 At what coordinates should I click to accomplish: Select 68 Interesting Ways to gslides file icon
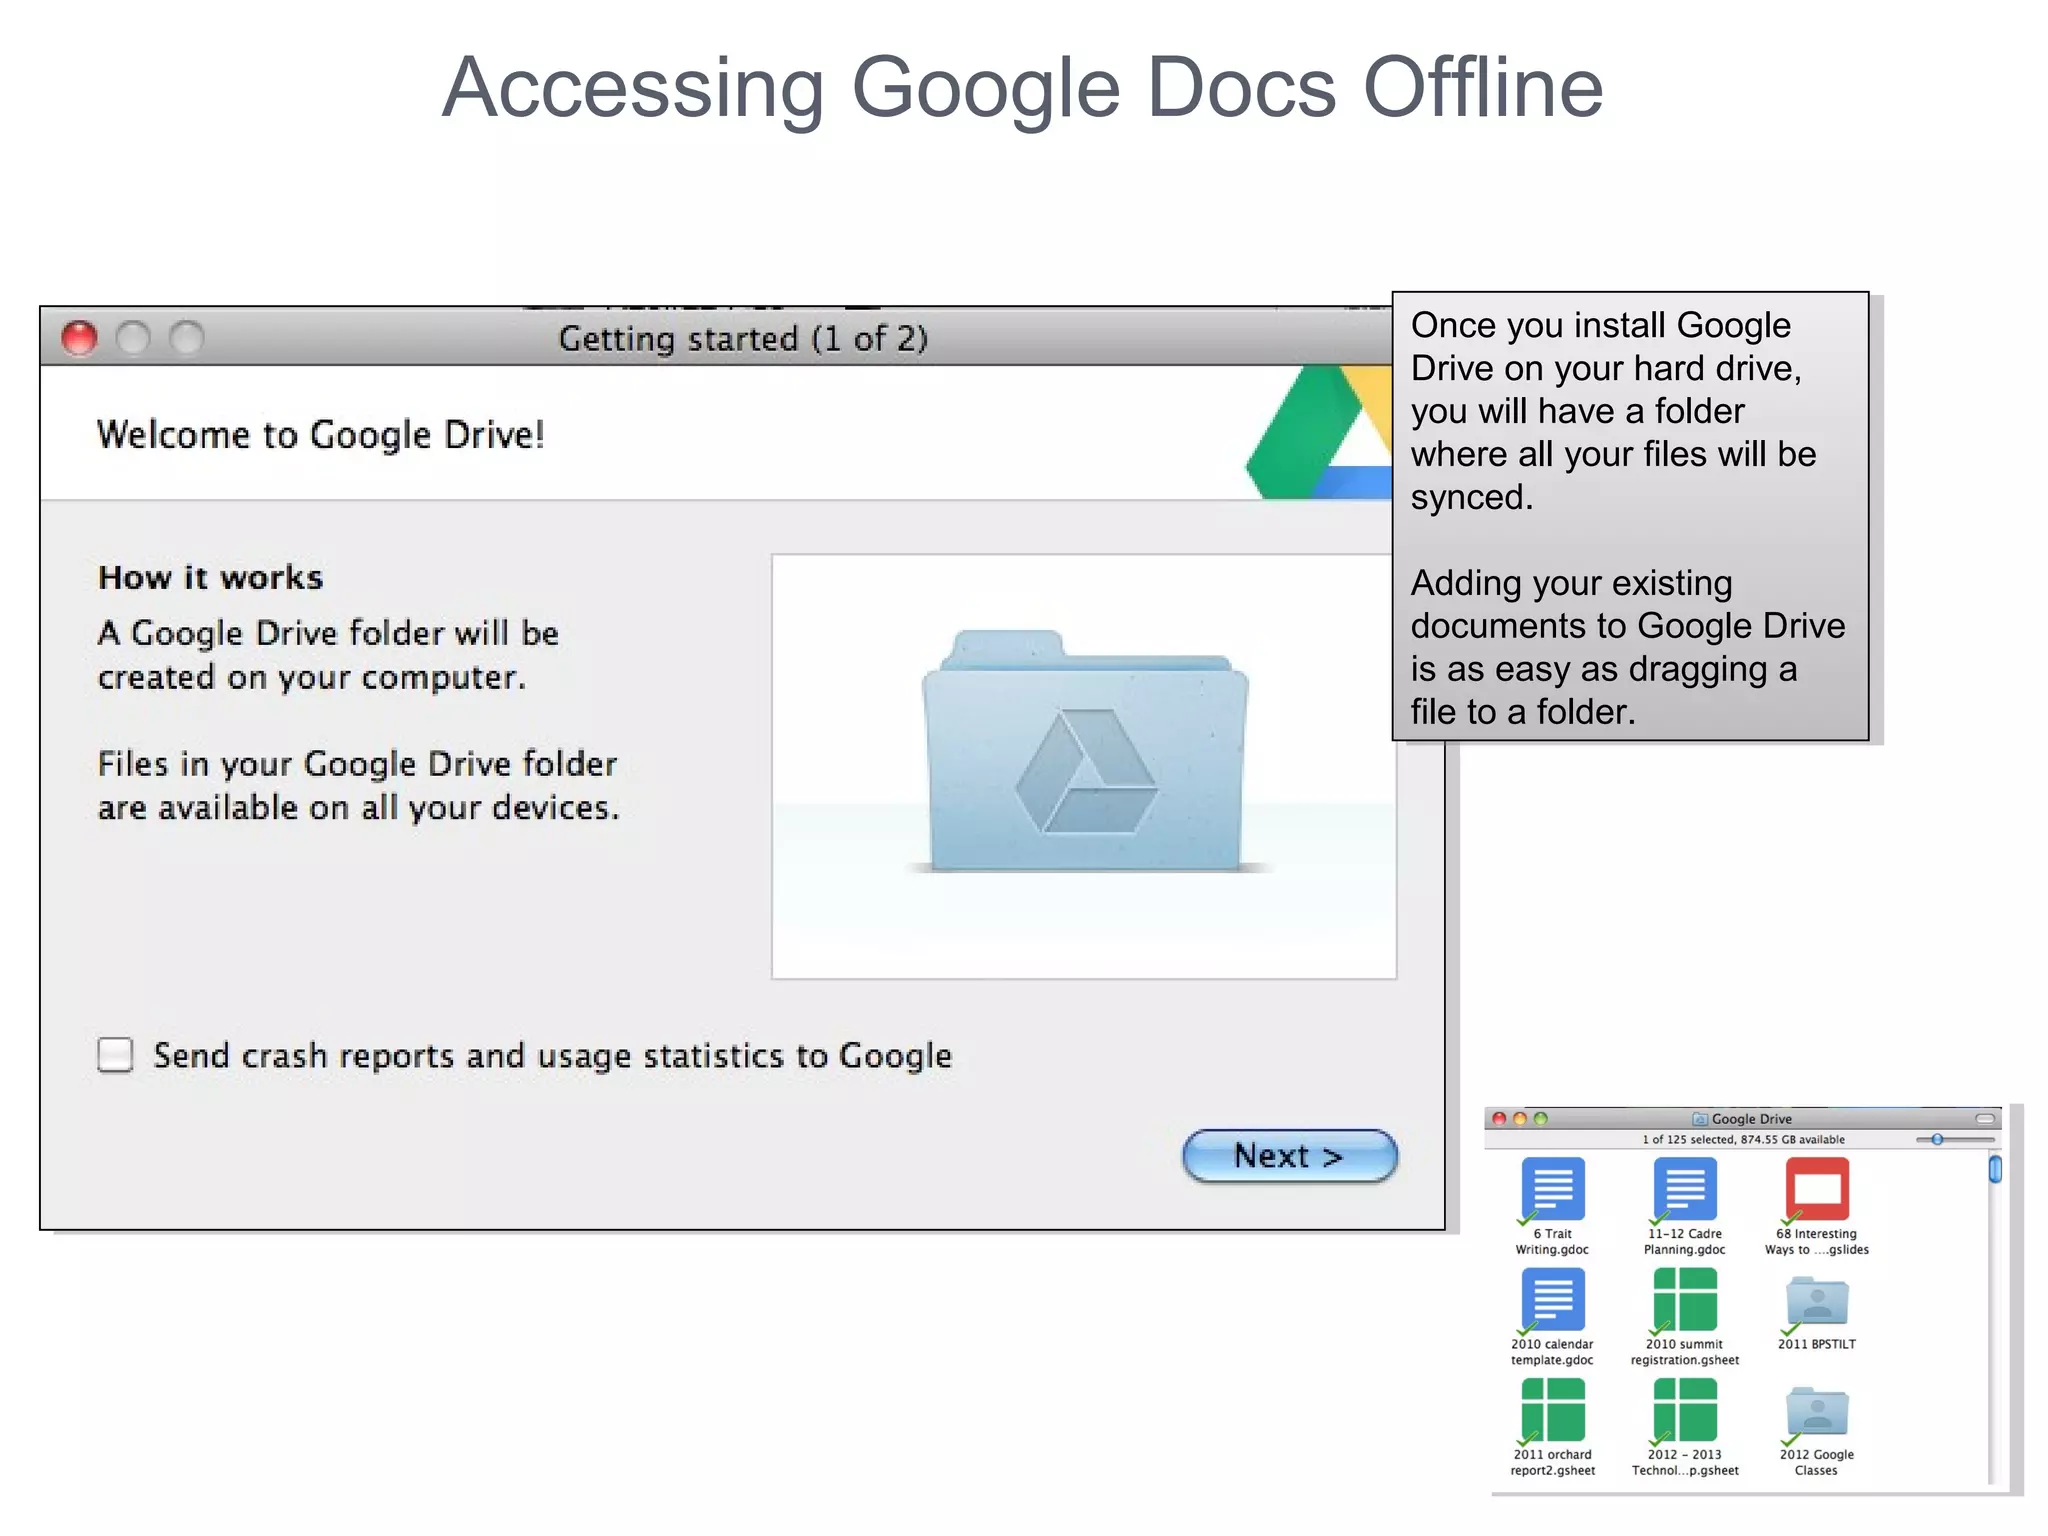(1817, 1190)
